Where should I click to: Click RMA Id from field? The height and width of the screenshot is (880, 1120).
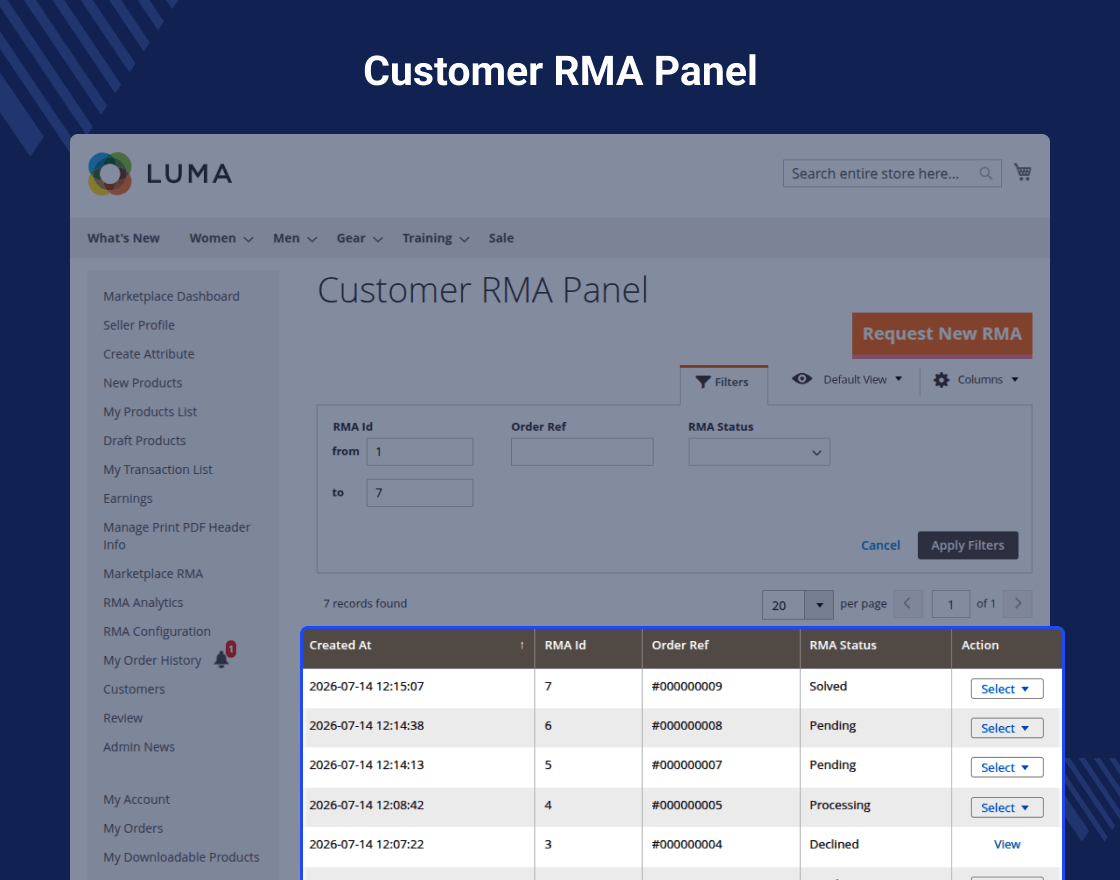(x=420, y=452)
